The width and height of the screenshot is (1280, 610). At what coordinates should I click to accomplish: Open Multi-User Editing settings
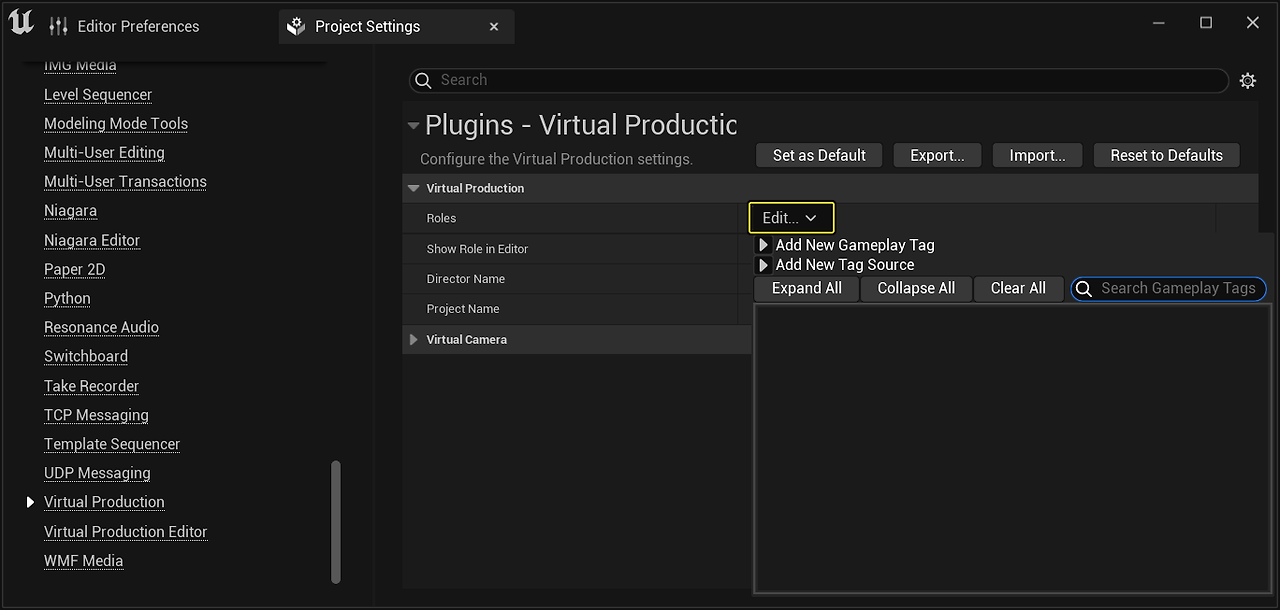[104, 153]
